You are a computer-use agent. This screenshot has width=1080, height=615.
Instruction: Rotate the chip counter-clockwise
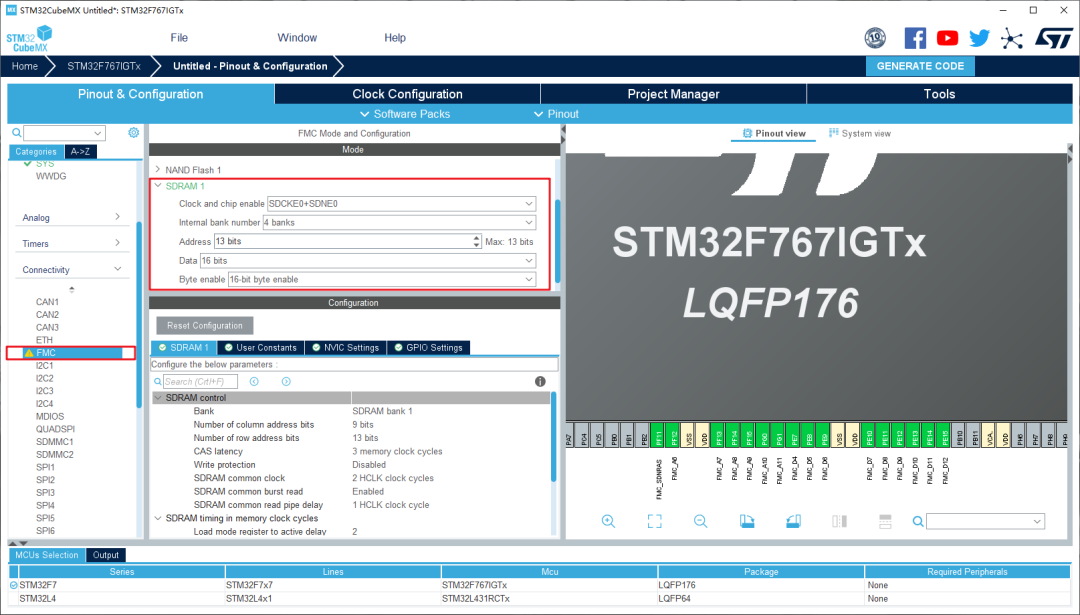793,521
